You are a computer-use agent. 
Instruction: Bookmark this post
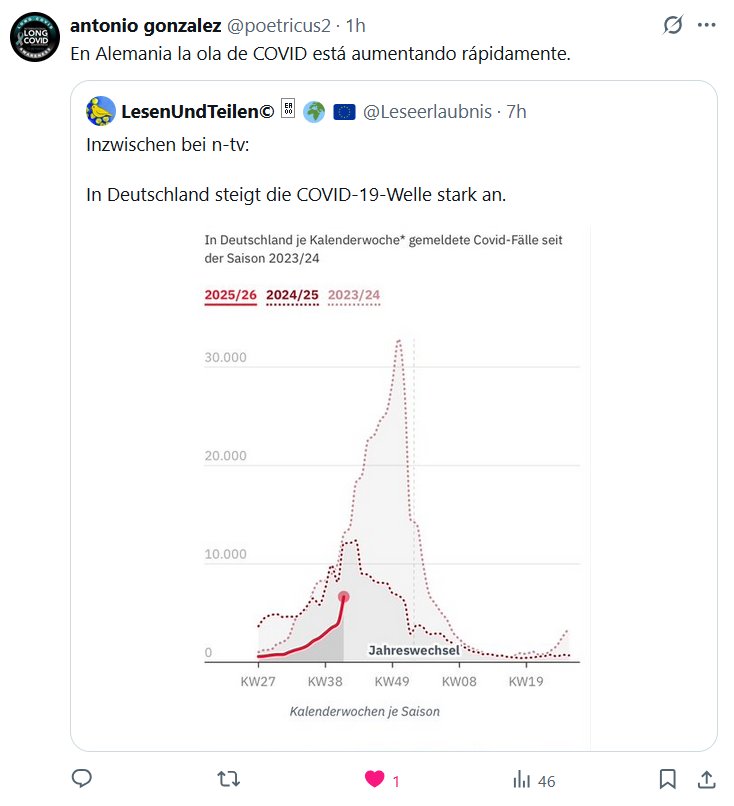(x=668, y=779)
